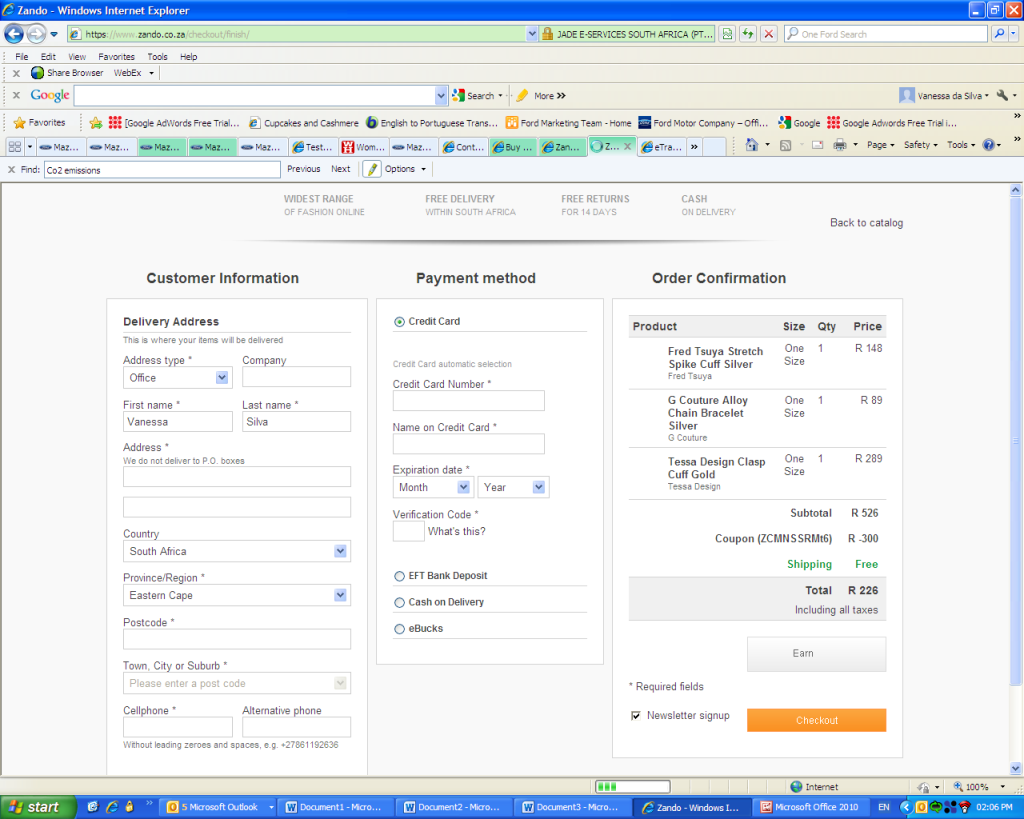Open Microsoft Office 2010 taskbar item

pos(810,807)
